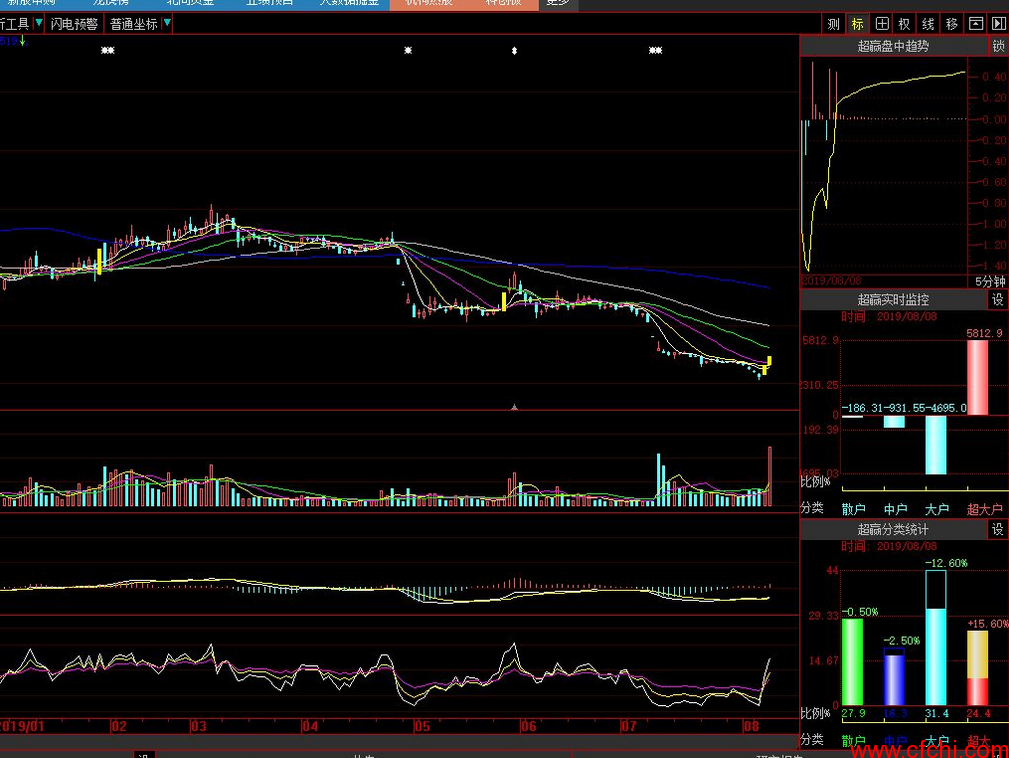Screen dimensions: 1009x758
Task: Click the skip-to-end arrow icon
Action: click(997, 24)
